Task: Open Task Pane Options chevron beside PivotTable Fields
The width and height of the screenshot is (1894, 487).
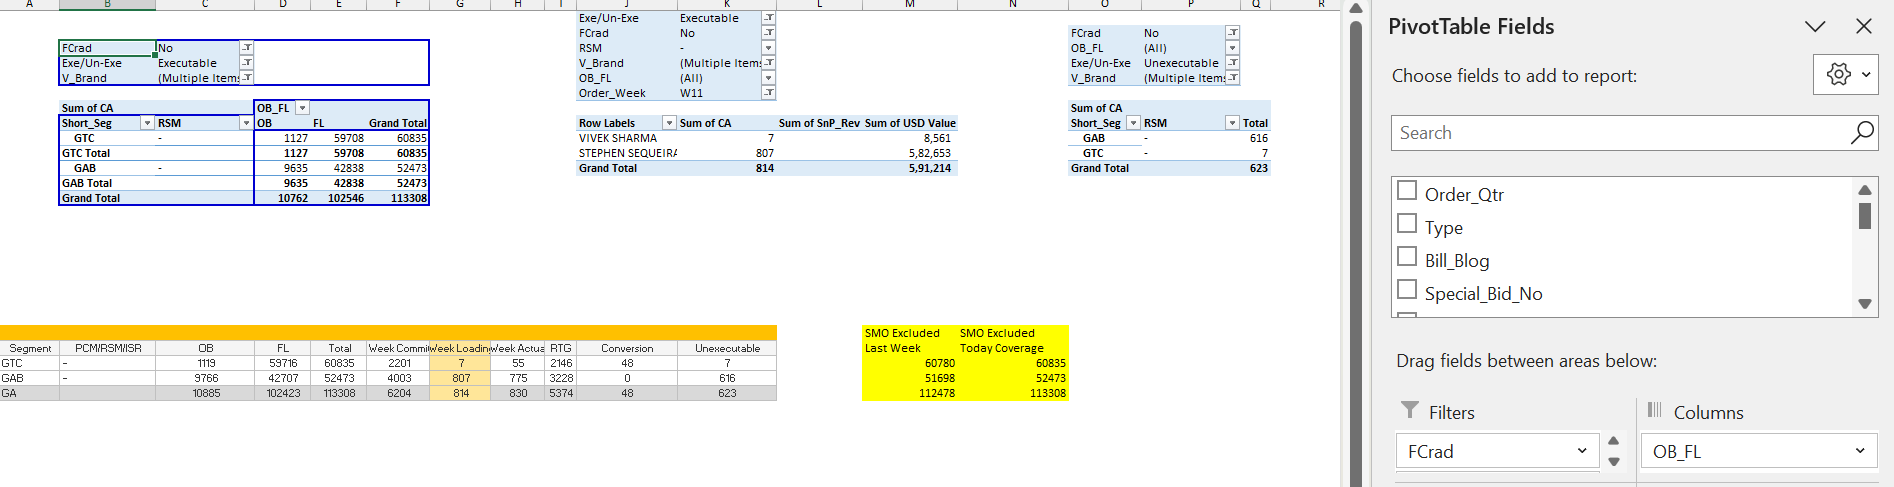Action: [x=1815, y=27]
